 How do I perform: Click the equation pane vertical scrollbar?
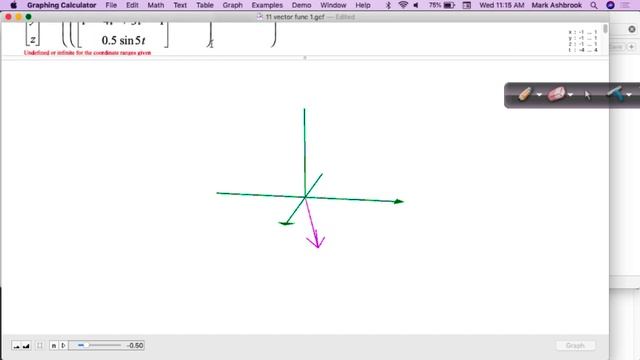(605, 29)
